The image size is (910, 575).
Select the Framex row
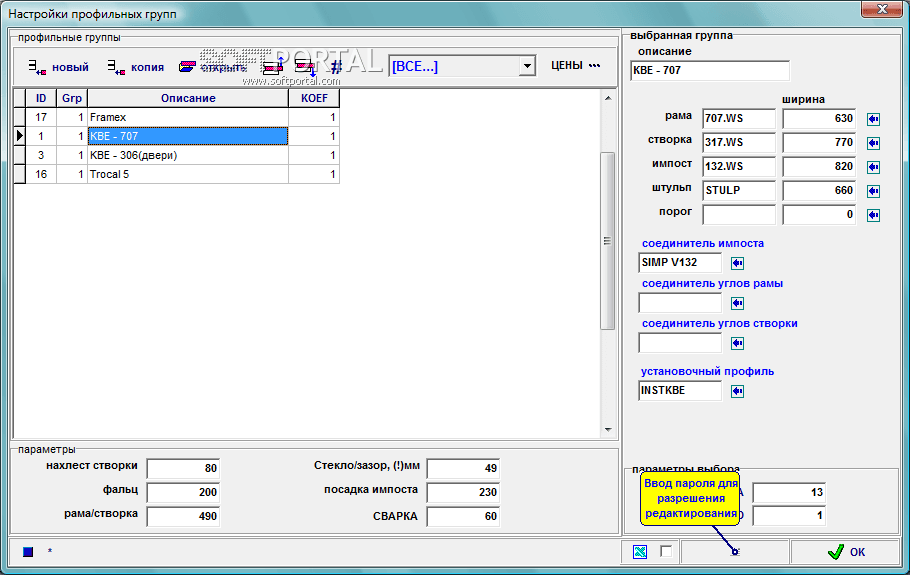[x=176, y=117]
